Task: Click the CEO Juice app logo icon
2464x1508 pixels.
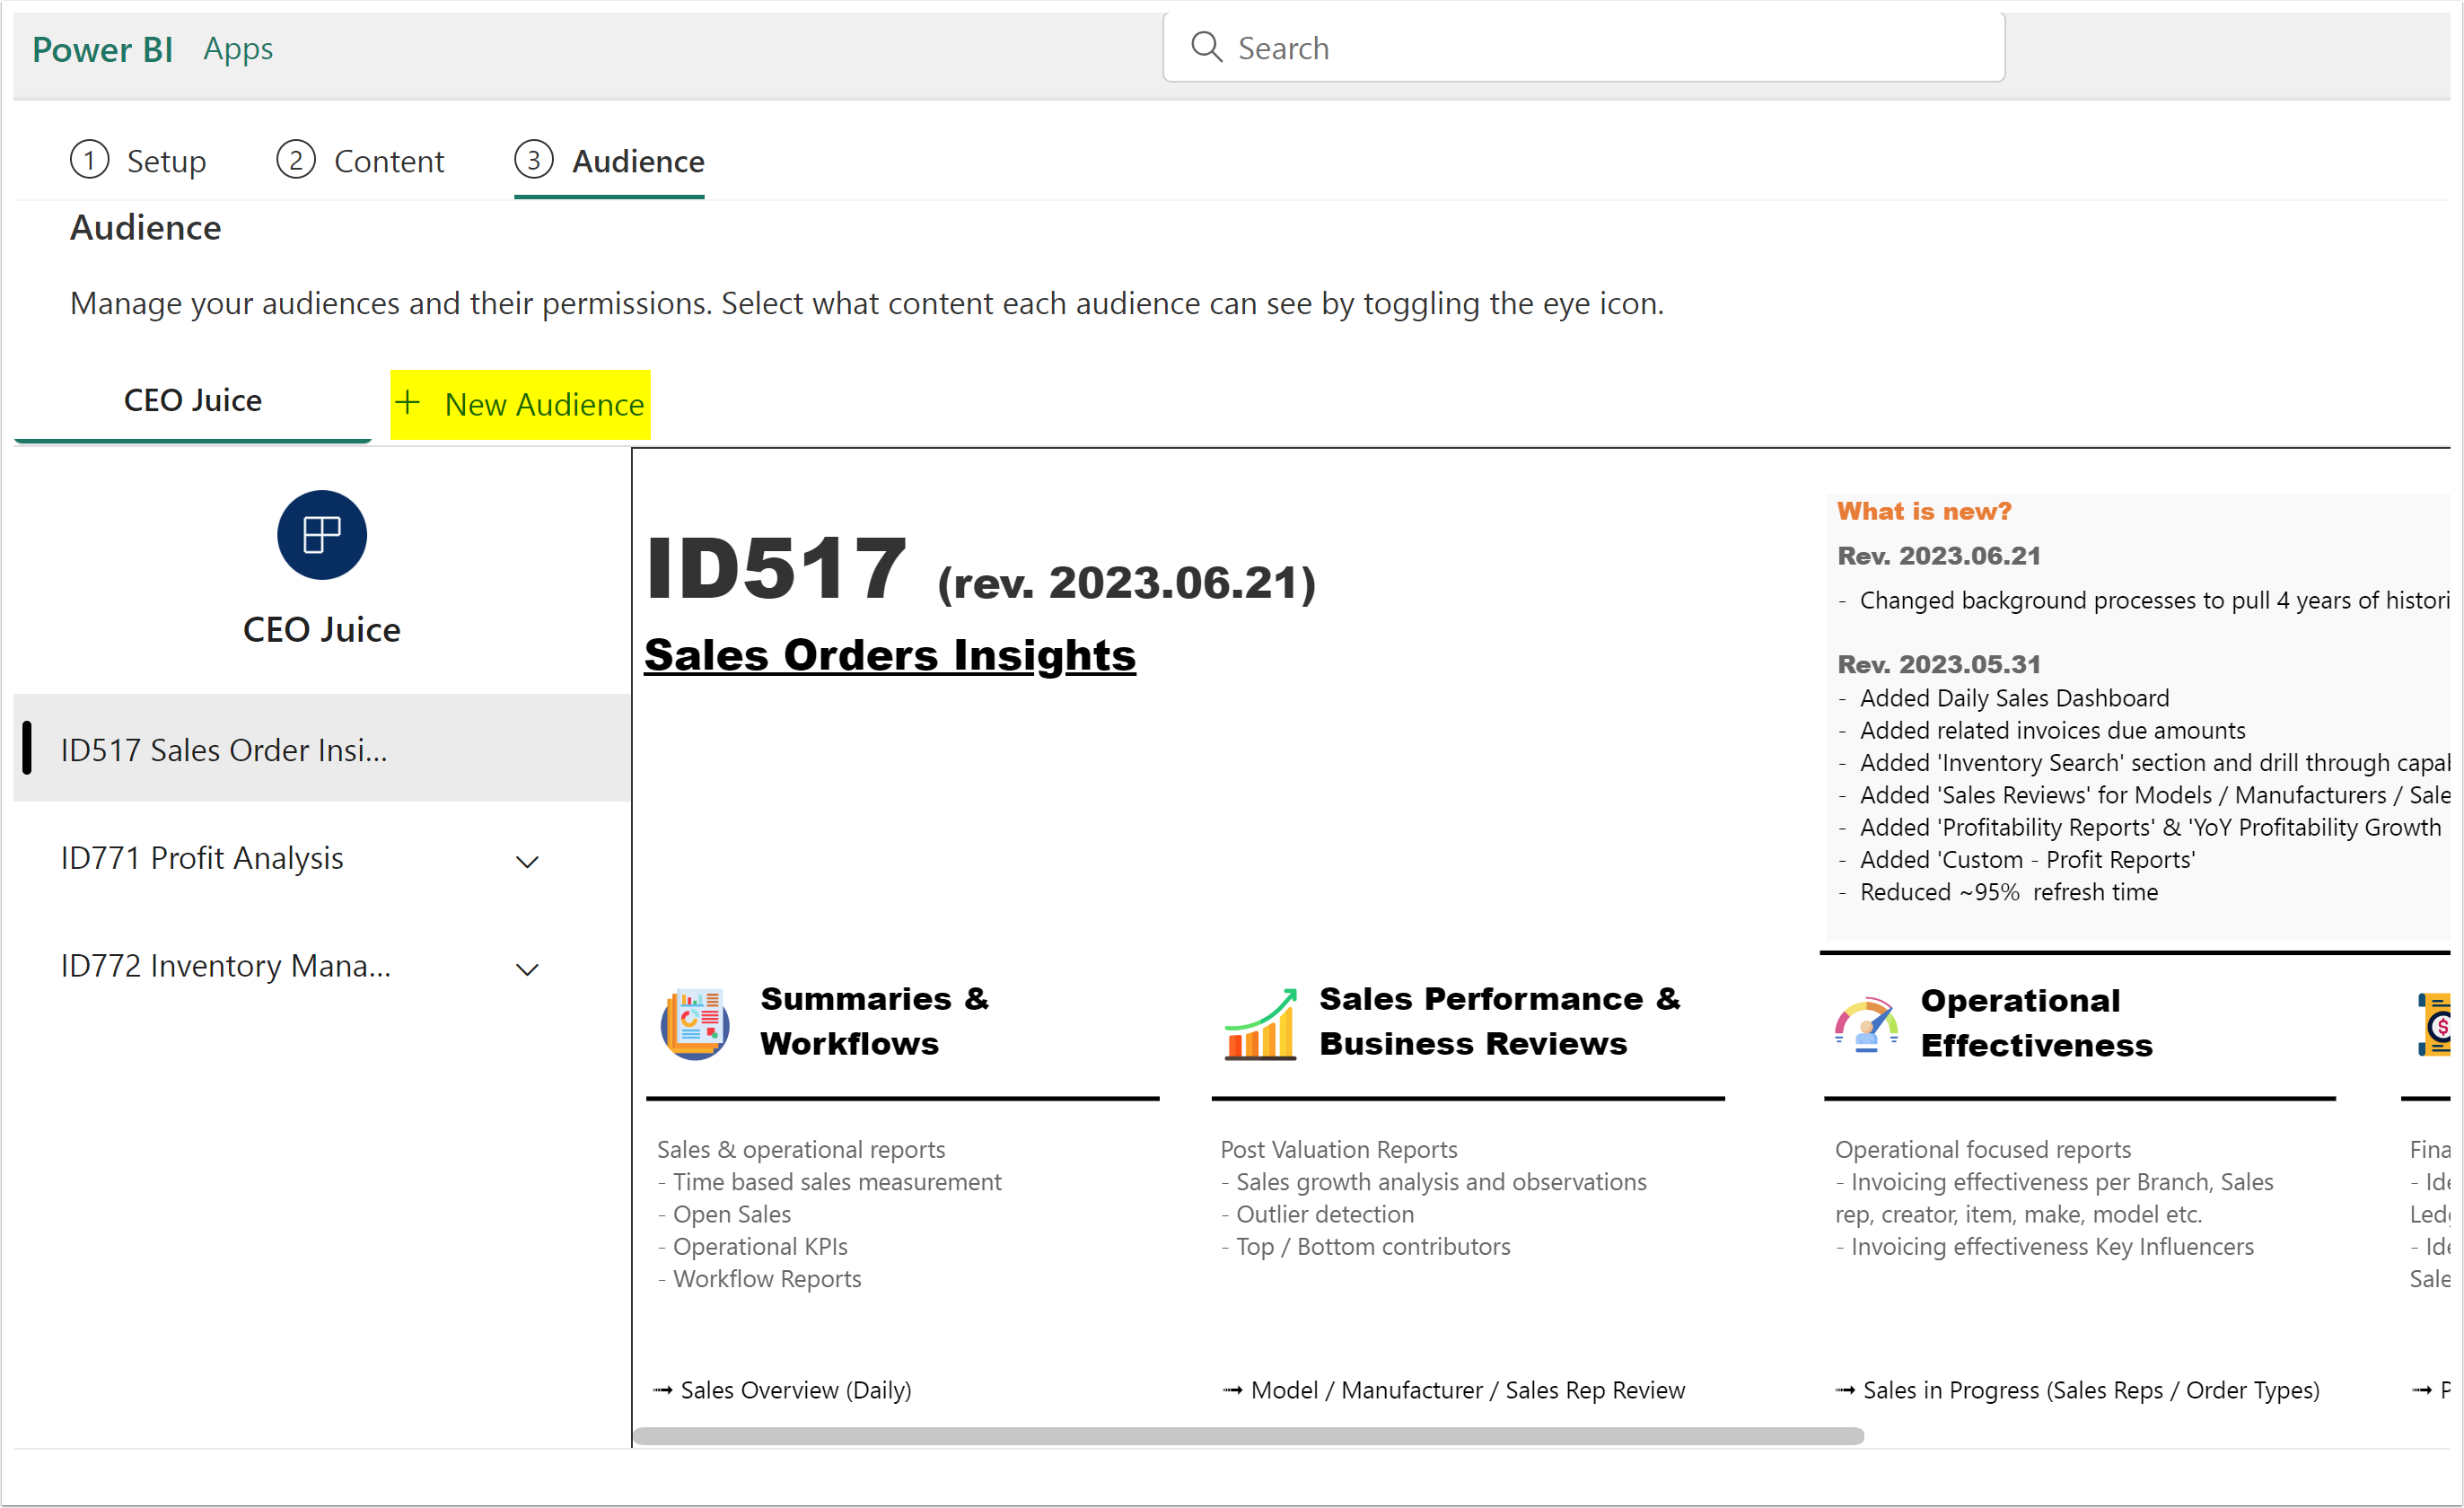Action: tap(322, 535)
